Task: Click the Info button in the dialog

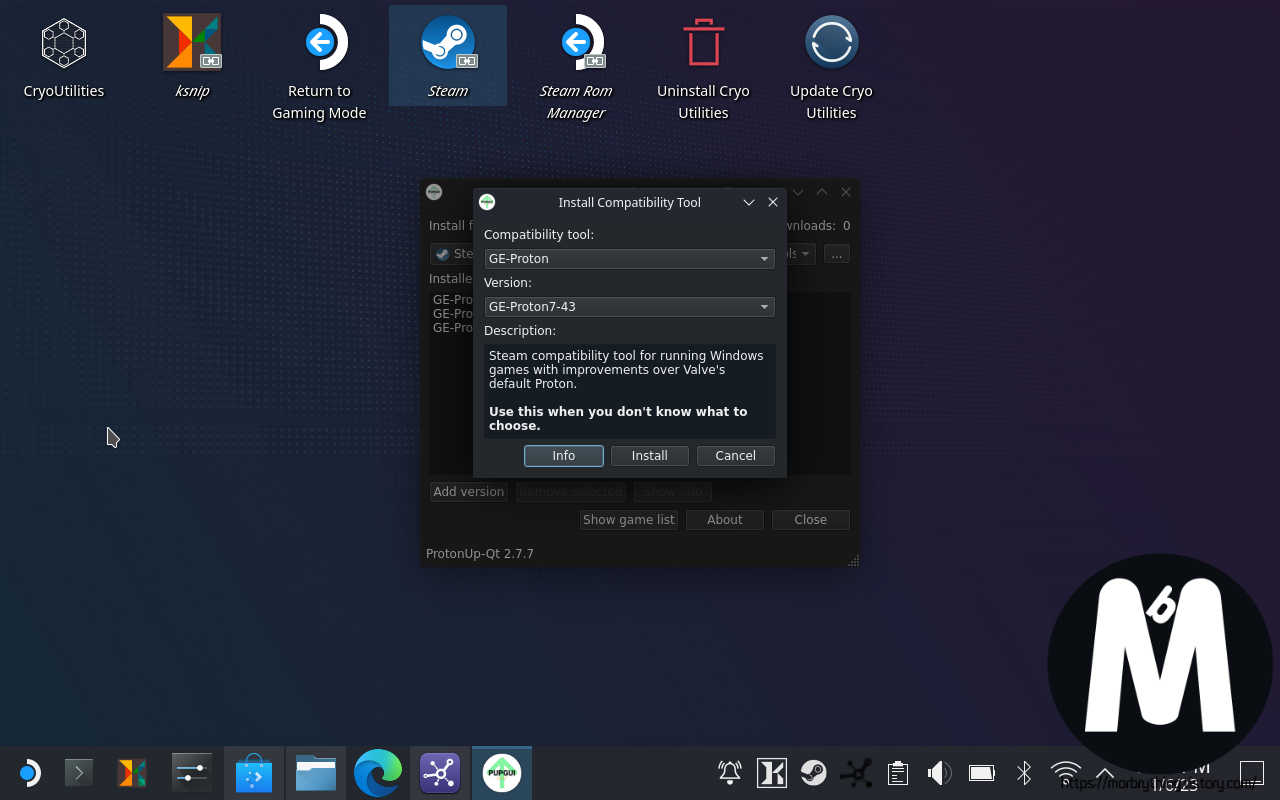Action: 564,456
